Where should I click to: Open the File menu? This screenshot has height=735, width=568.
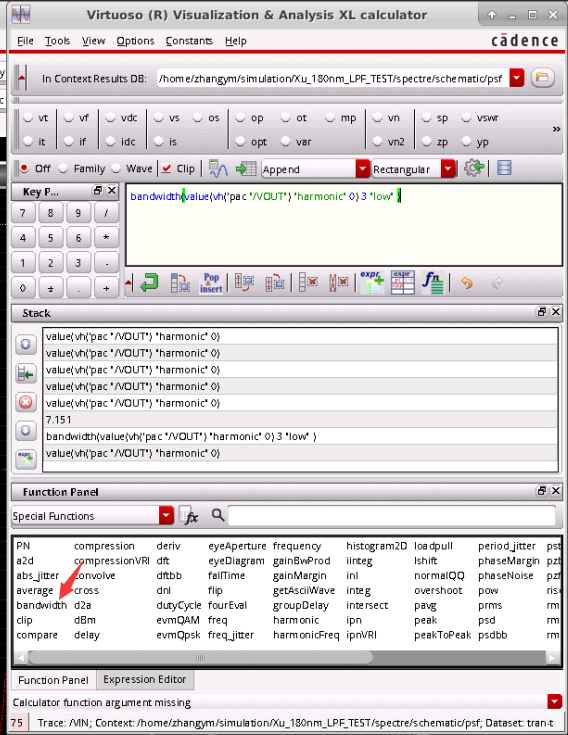click(x=25, y=41)
